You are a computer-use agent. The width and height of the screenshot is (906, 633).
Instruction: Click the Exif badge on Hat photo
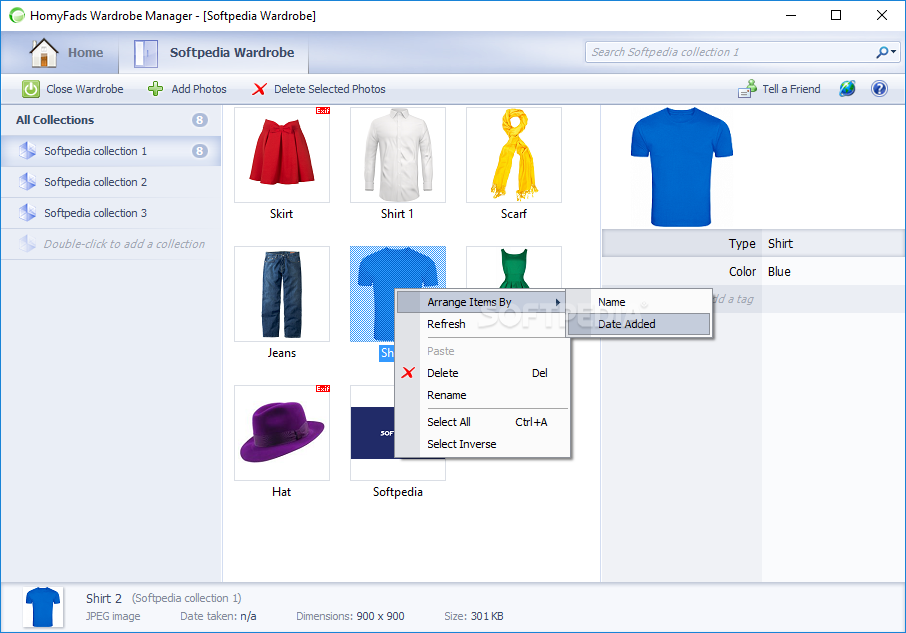click(322, 389)
